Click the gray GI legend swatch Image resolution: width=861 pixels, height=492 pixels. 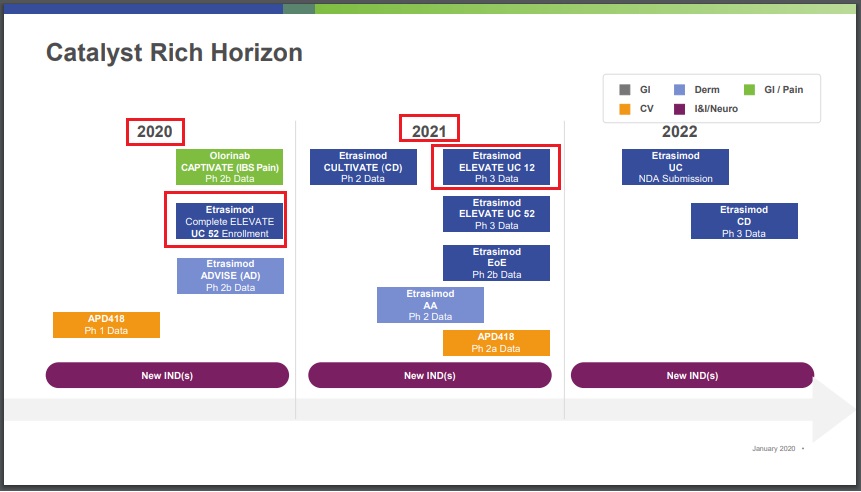(624, 90)
